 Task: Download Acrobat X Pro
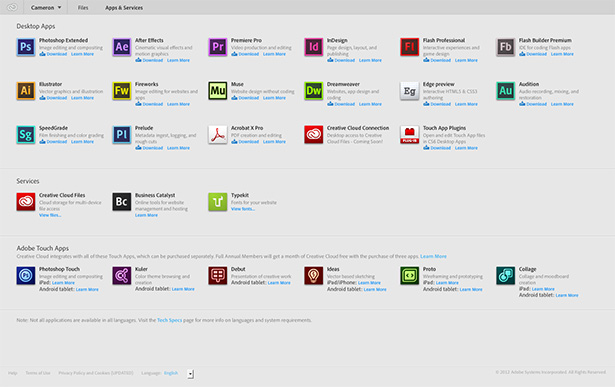[x=245, y=142]
